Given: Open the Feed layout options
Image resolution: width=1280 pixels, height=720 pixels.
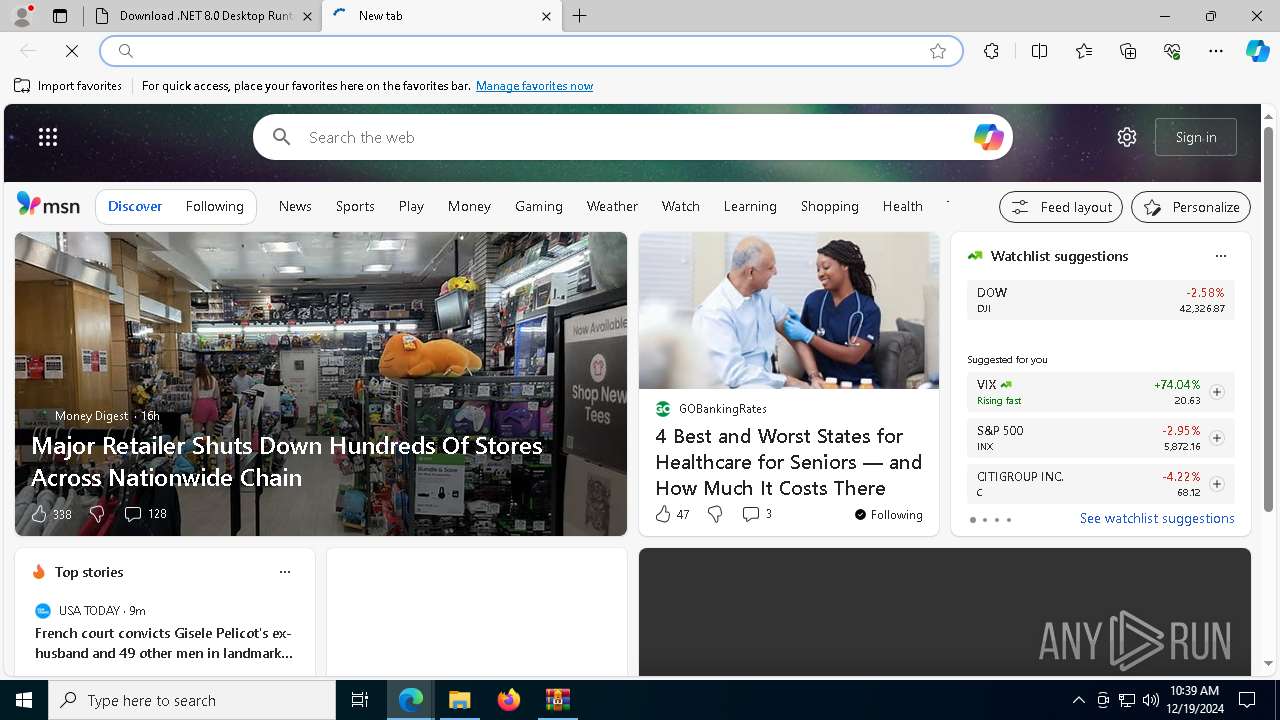Looking at the screenshot, I should pyautogui.click(x=1061, y=207).
